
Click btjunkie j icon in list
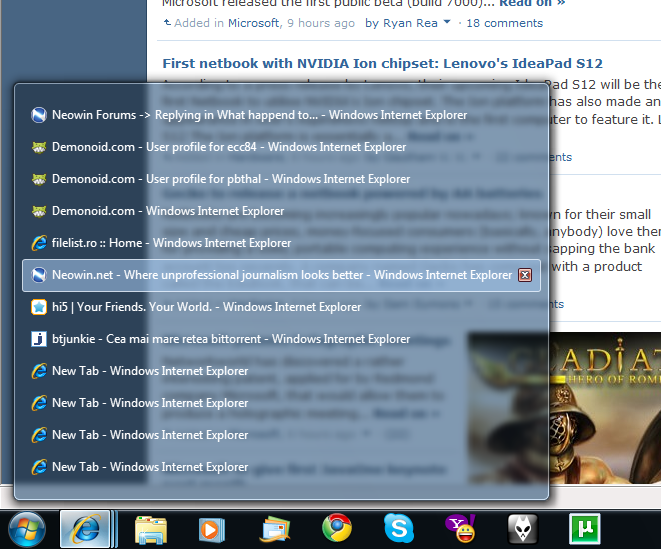(x=39, y=339)
